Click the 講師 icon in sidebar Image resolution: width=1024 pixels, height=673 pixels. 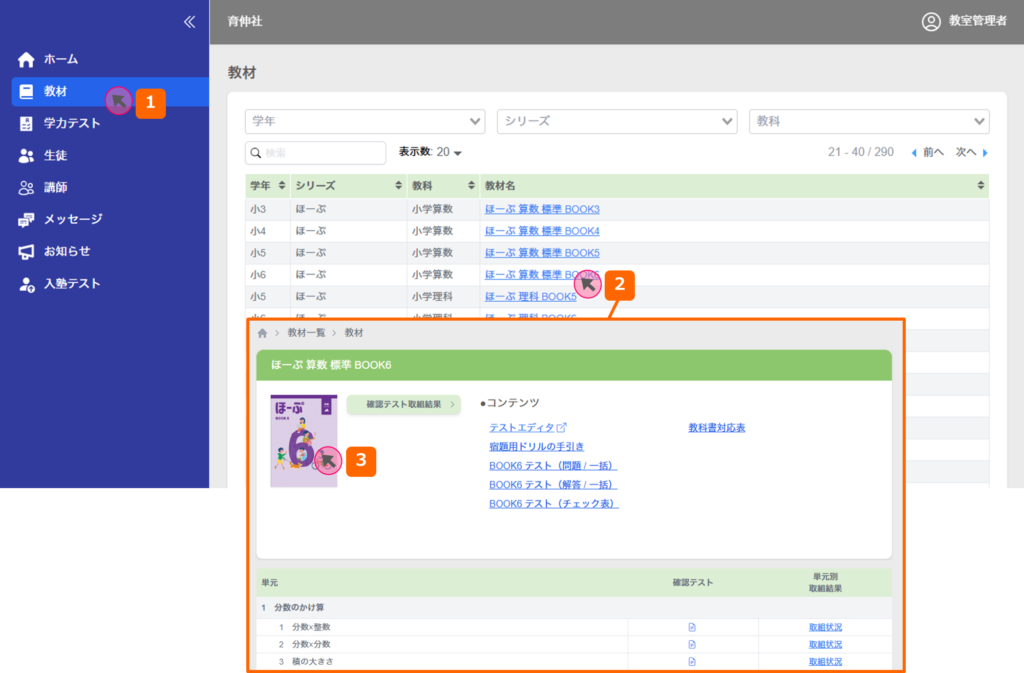pyautogui.click(x=27, y=188)
